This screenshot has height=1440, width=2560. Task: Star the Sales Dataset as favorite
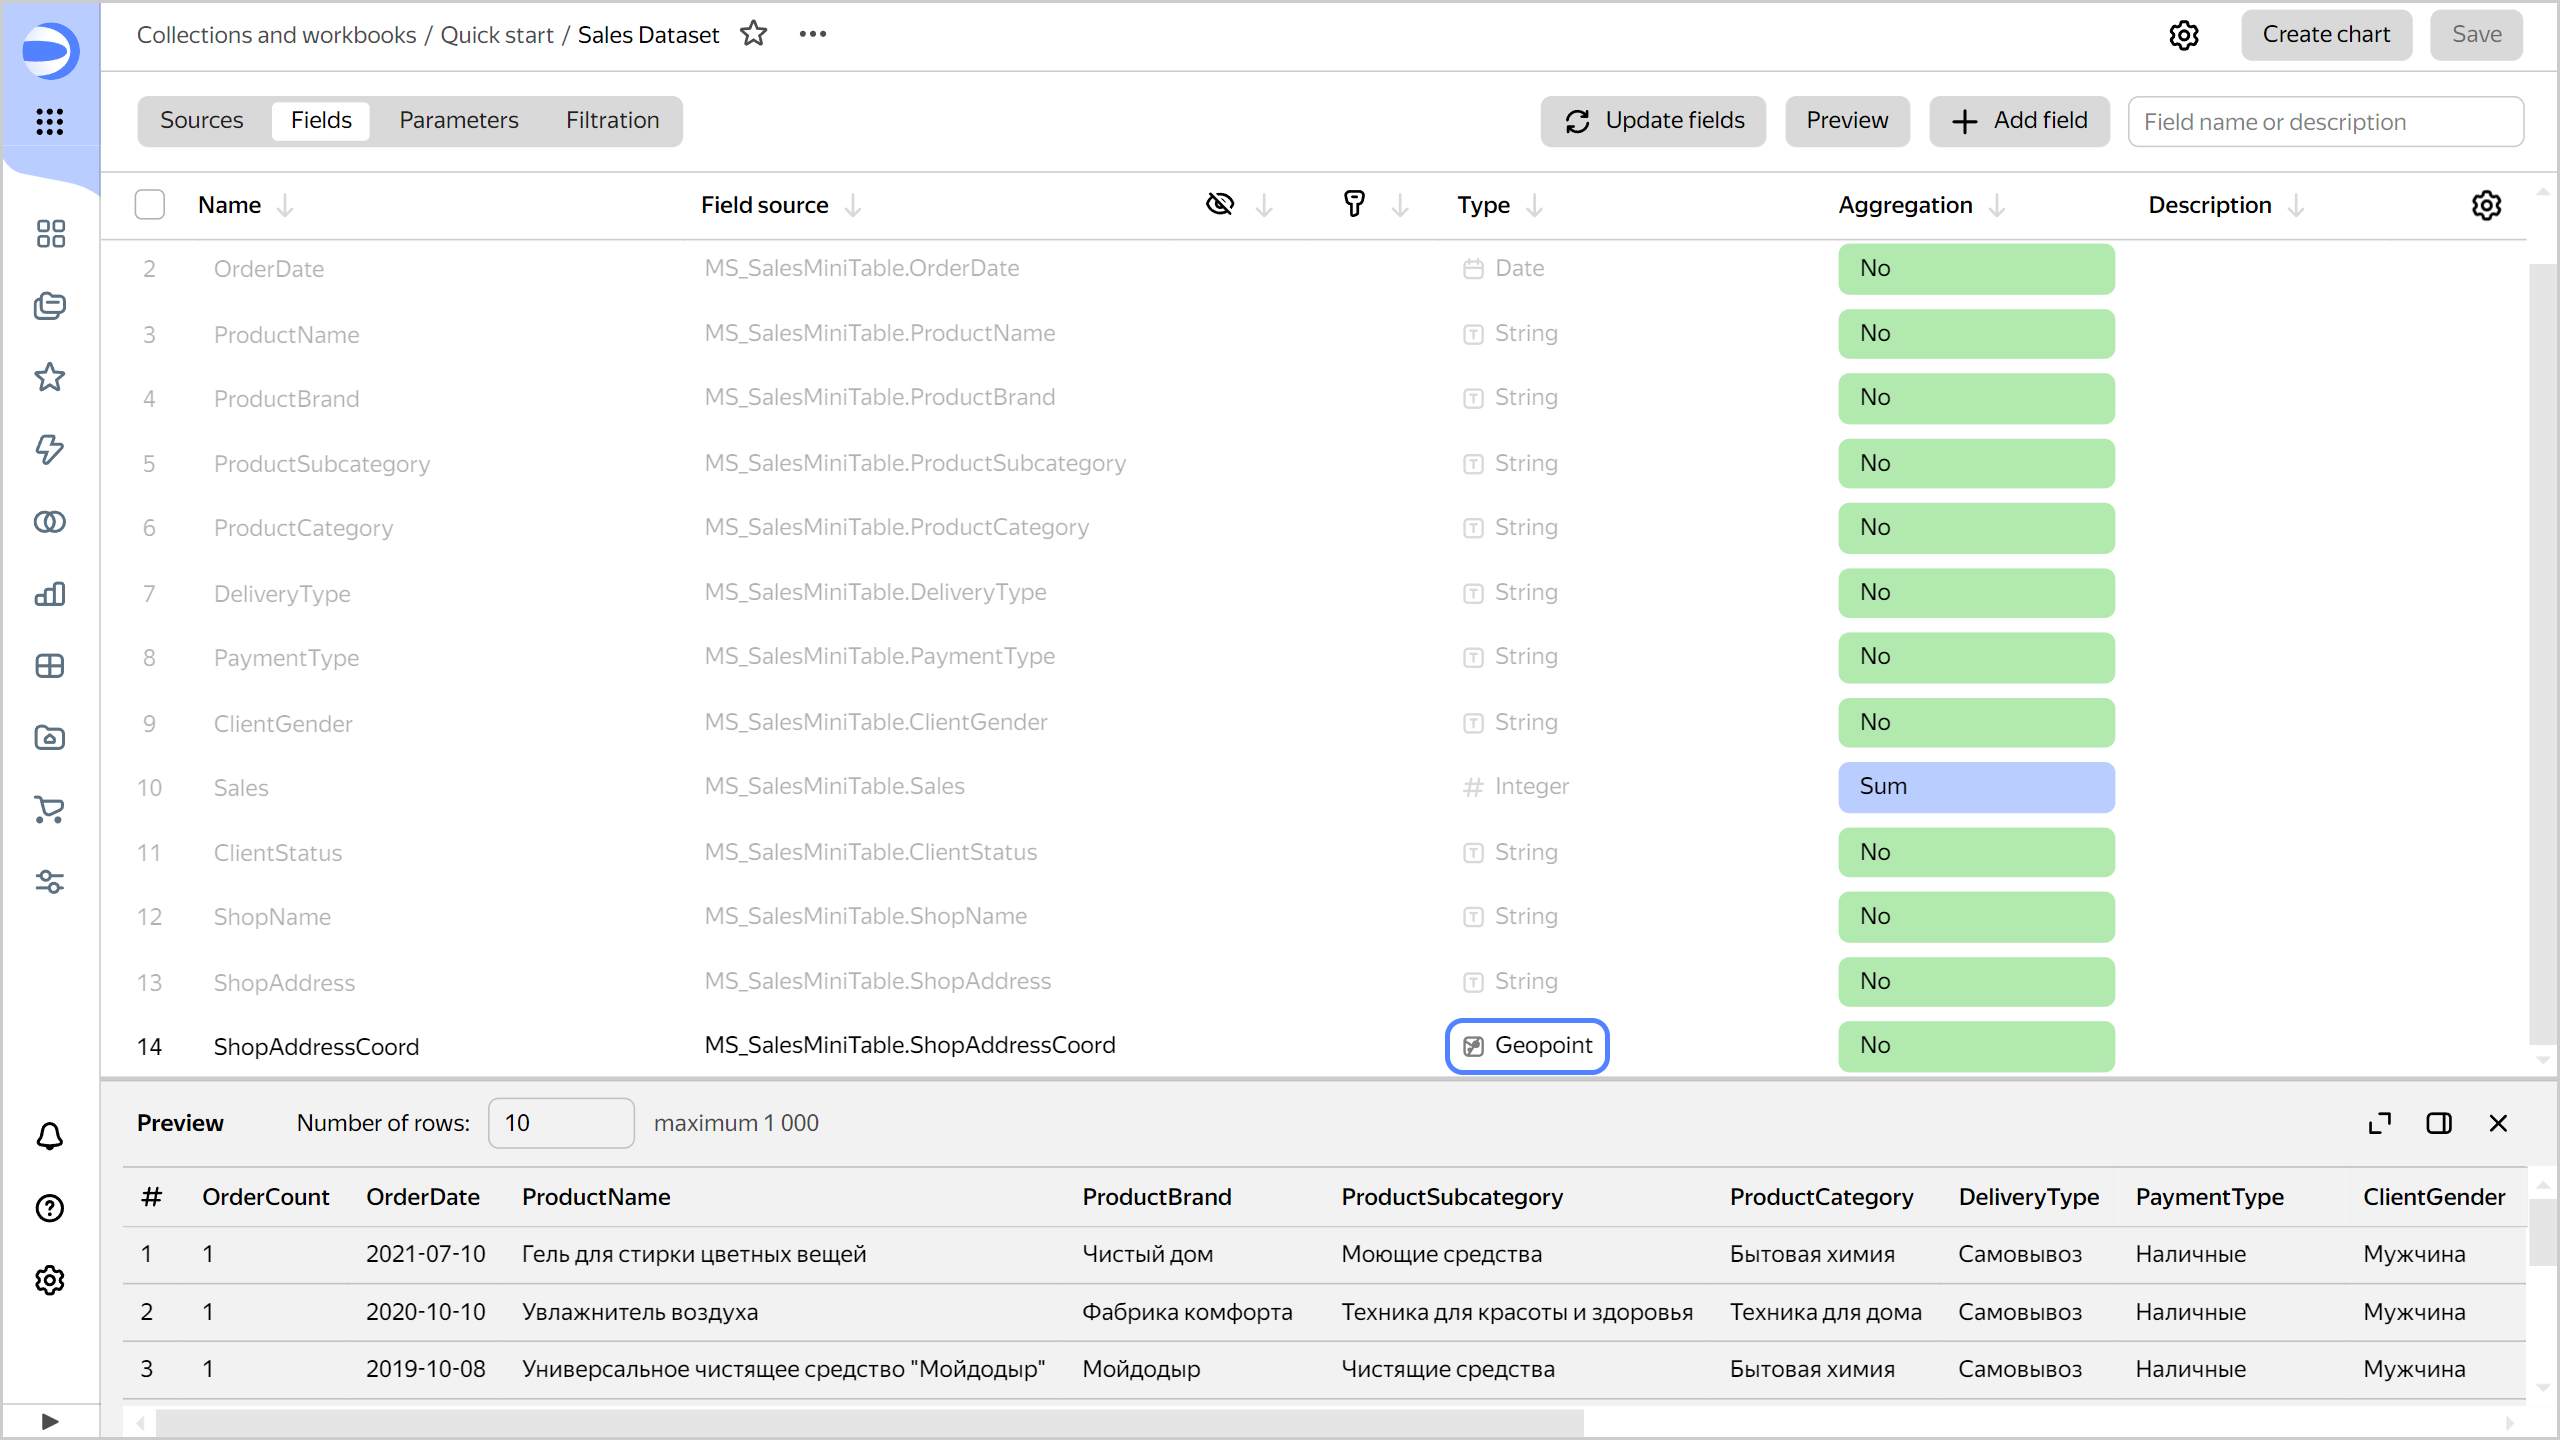pos(753,34)
